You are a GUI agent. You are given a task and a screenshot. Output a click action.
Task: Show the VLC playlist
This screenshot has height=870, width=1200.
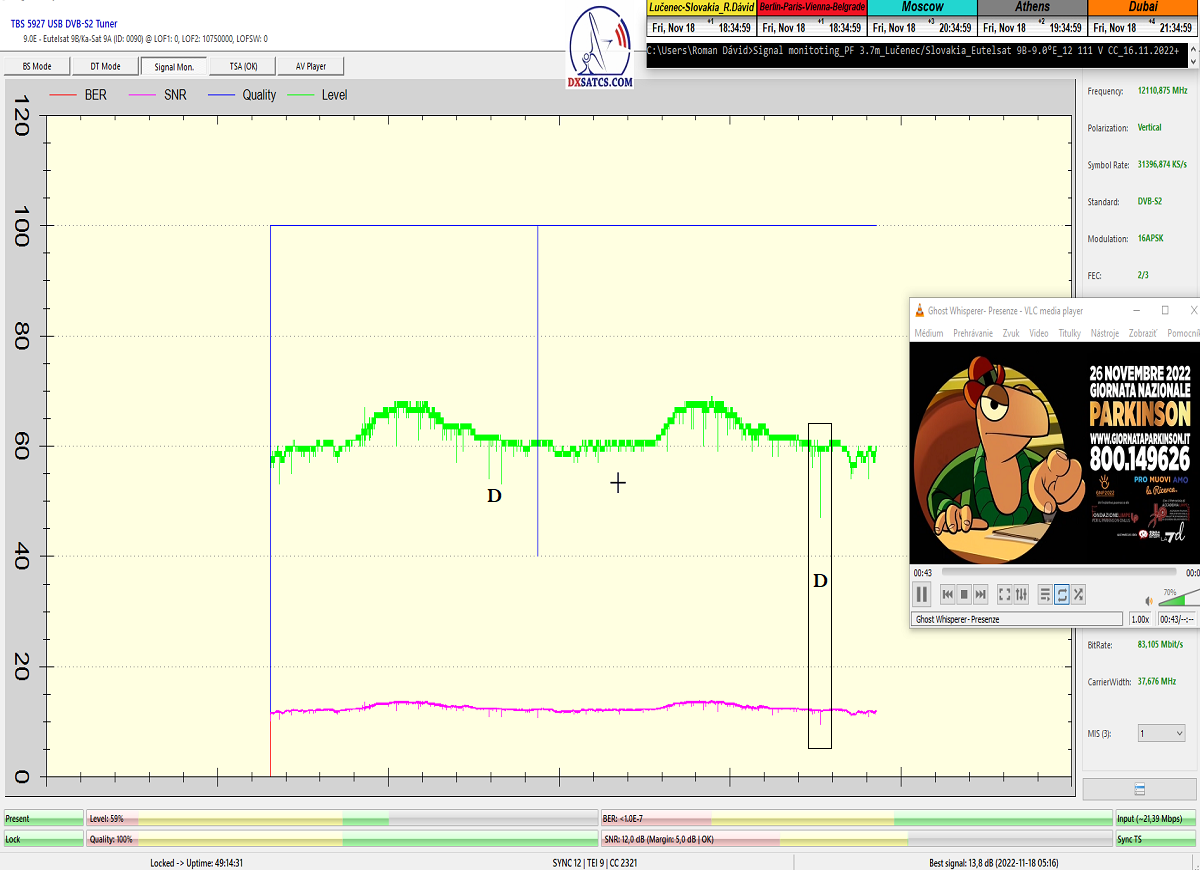pos(1045,595)
